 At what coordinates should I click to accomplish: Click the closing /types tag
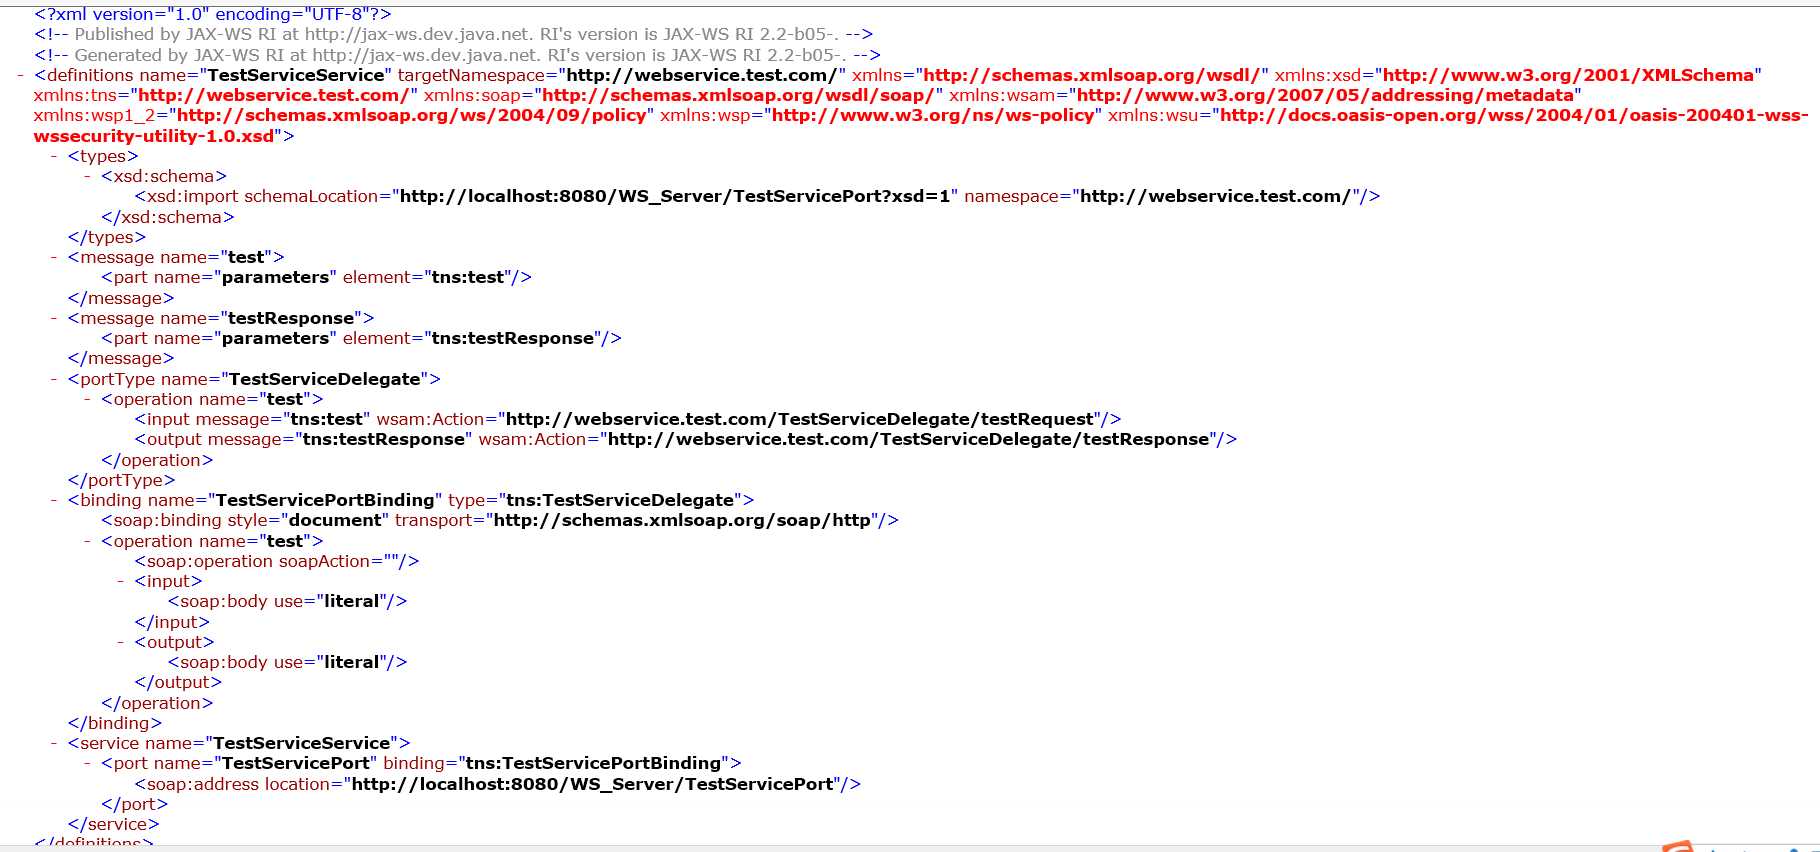(x=107, y=237)
